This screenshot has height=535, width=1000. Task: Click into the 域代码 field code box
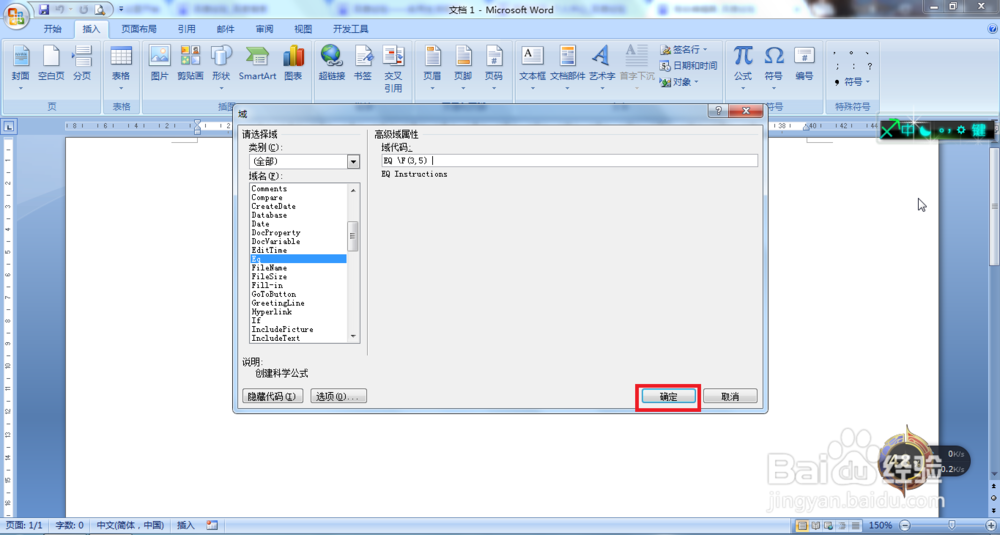pos(570,161)
